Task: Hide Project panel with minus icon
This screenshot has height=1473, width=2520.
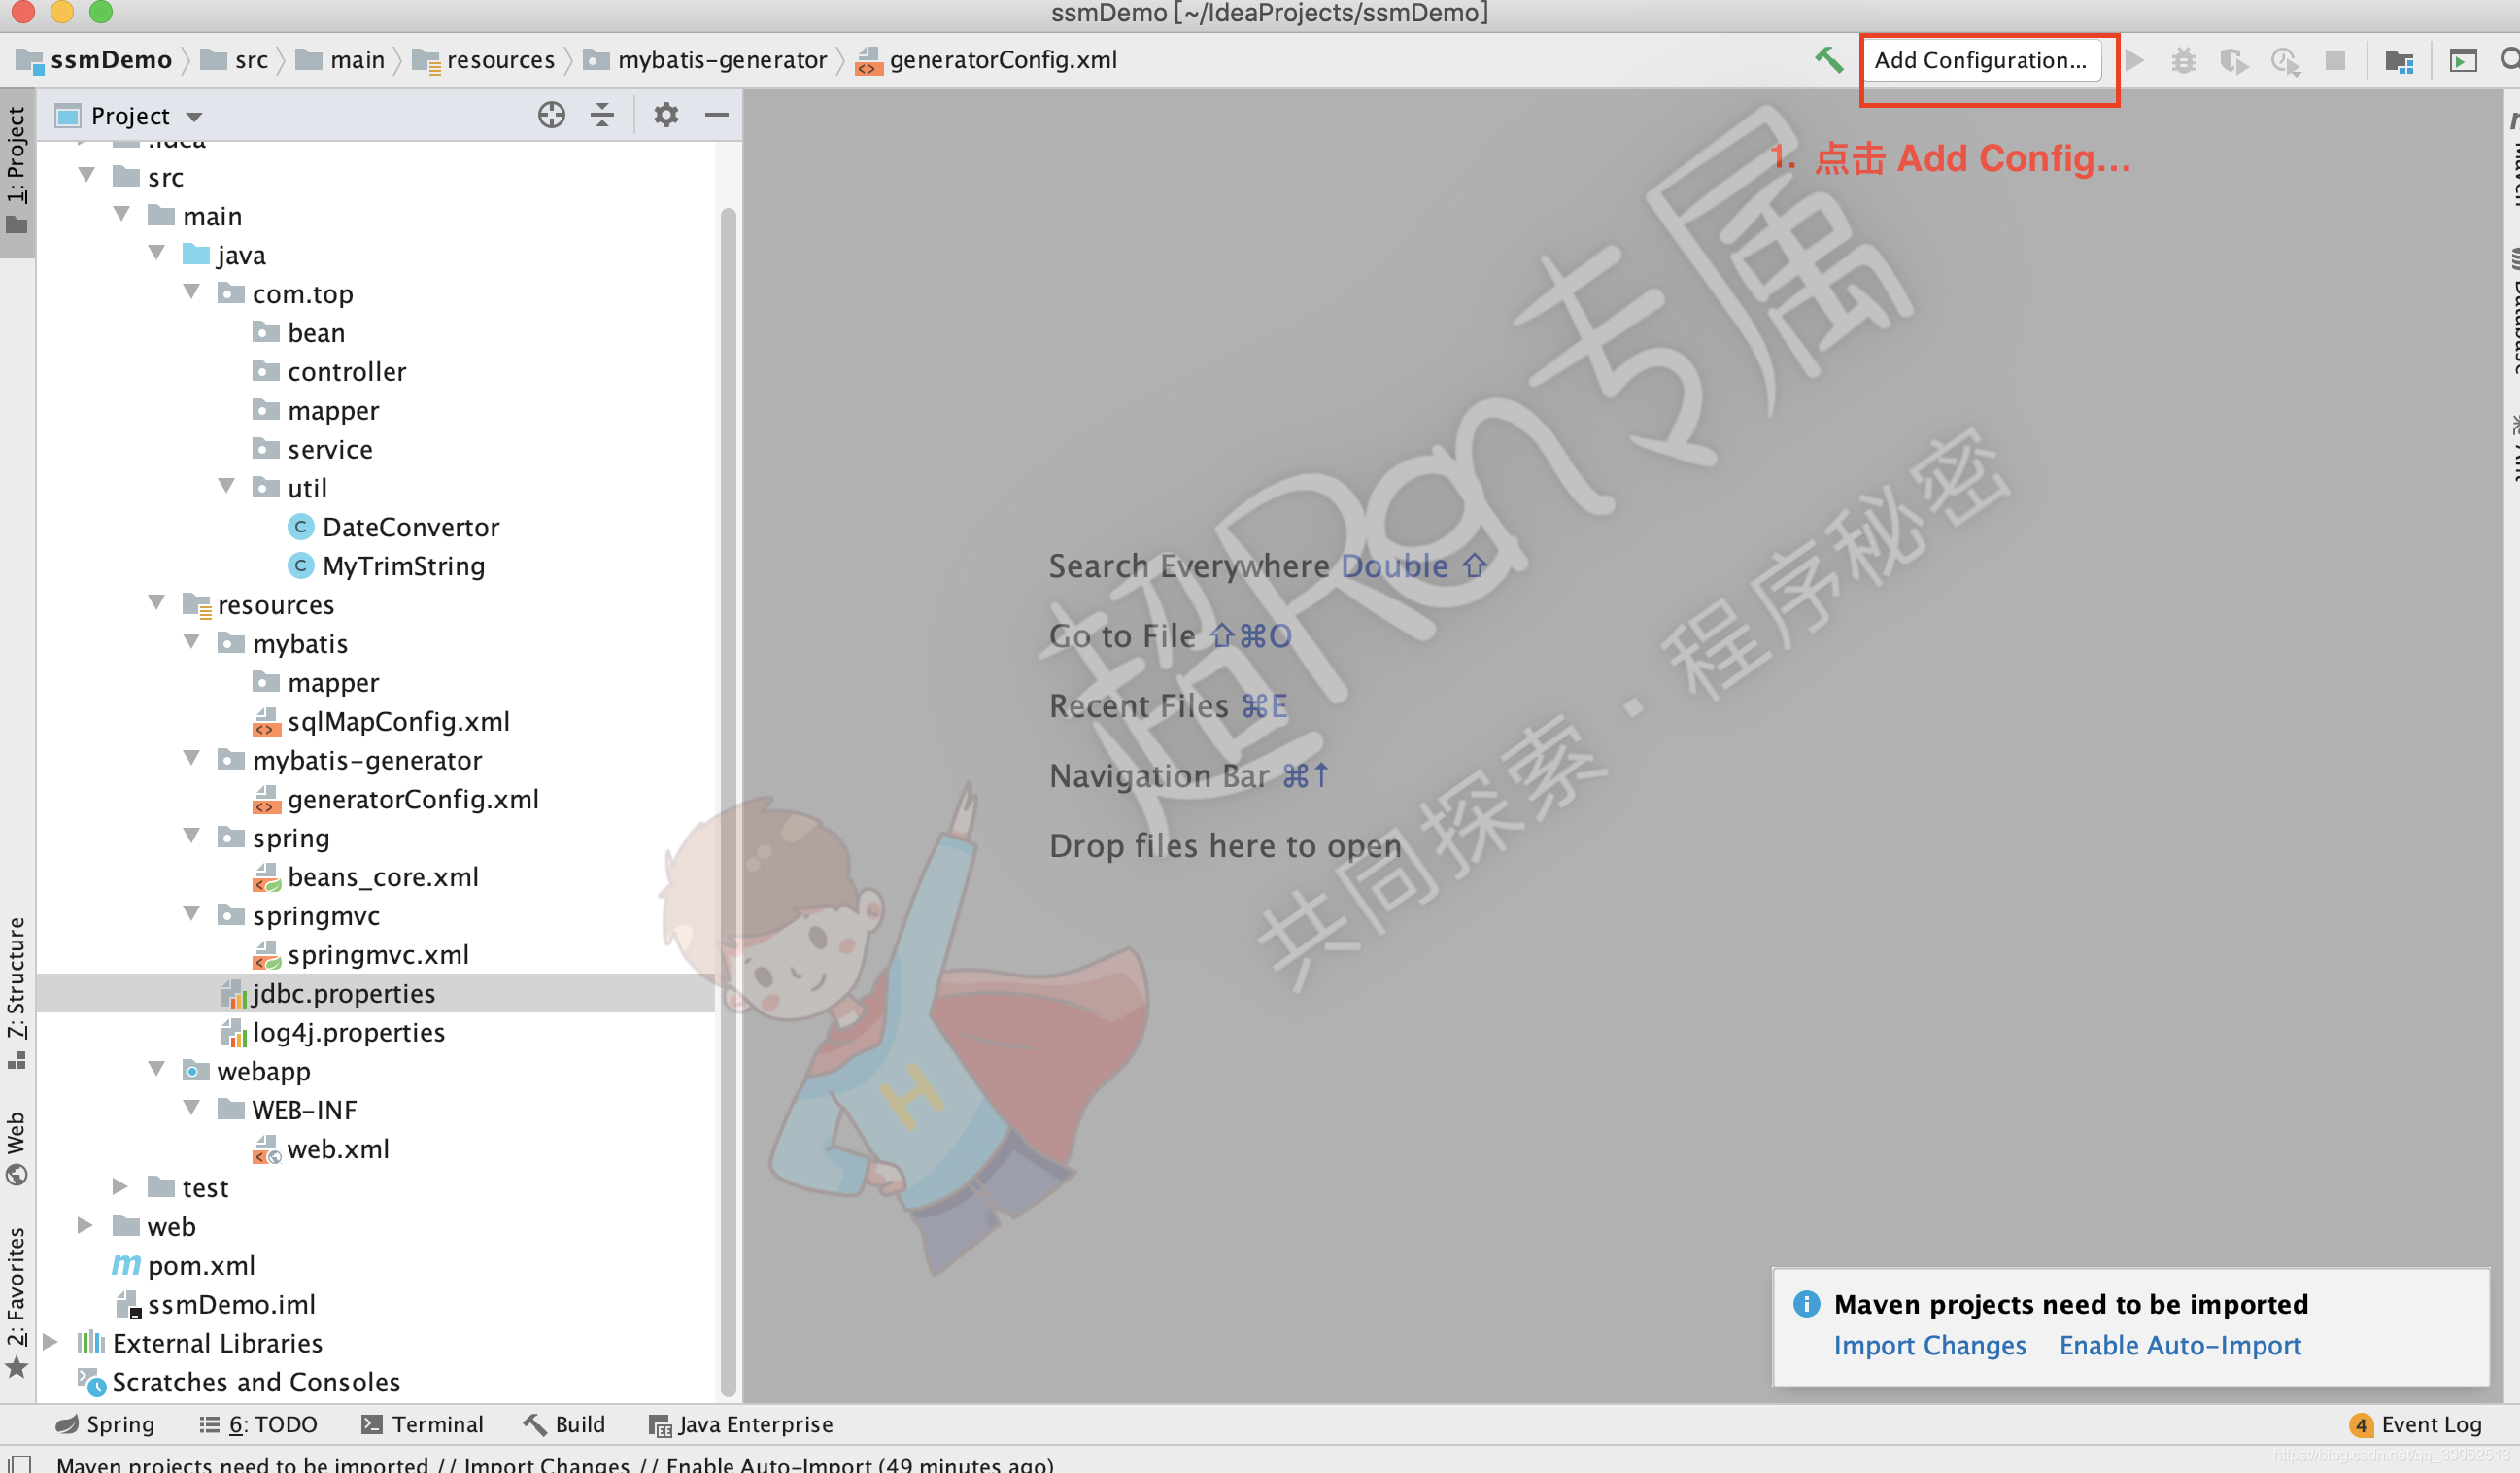Action: point(716,115)
